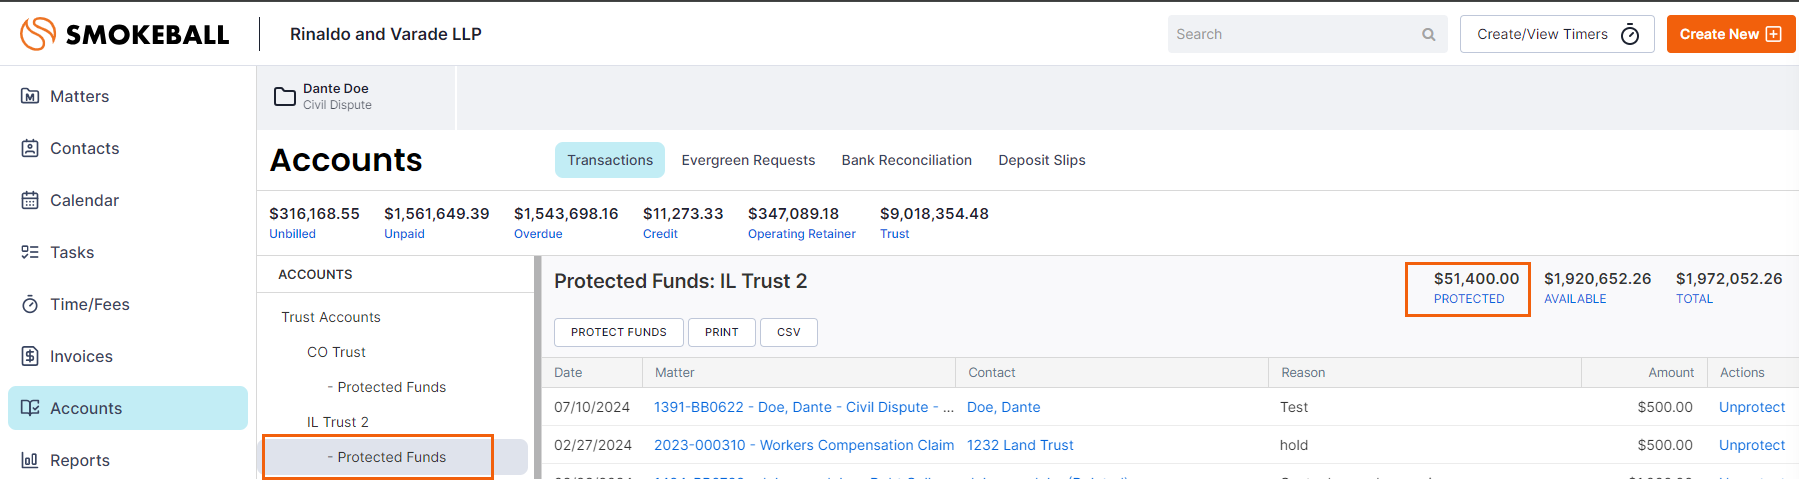Click the Reports chart icon

(x=30, y=460)
